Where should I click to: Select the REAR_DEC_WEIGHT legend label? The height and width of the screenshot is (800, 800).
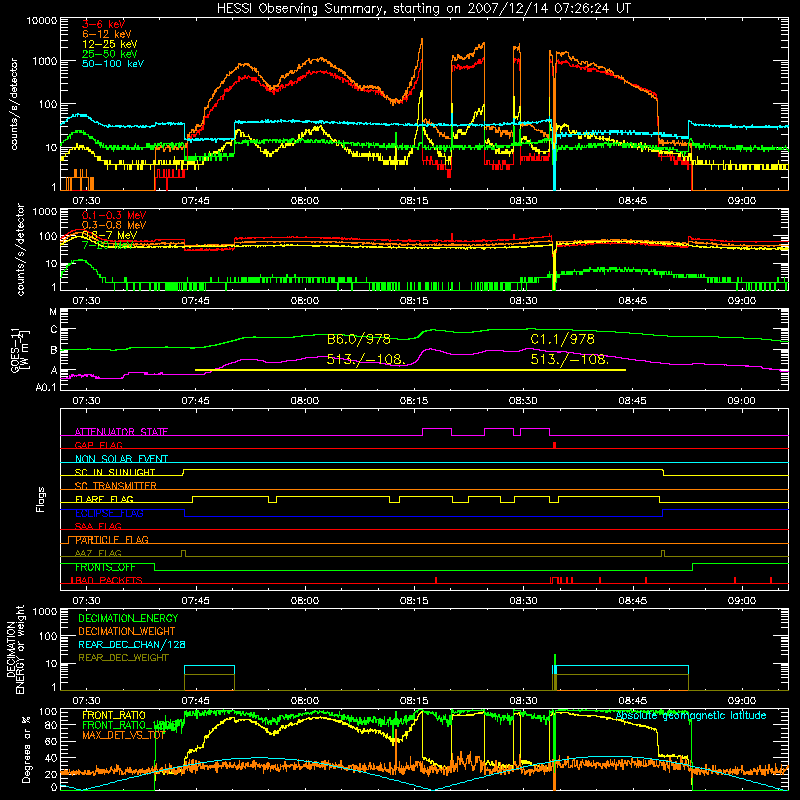point(123,658)
